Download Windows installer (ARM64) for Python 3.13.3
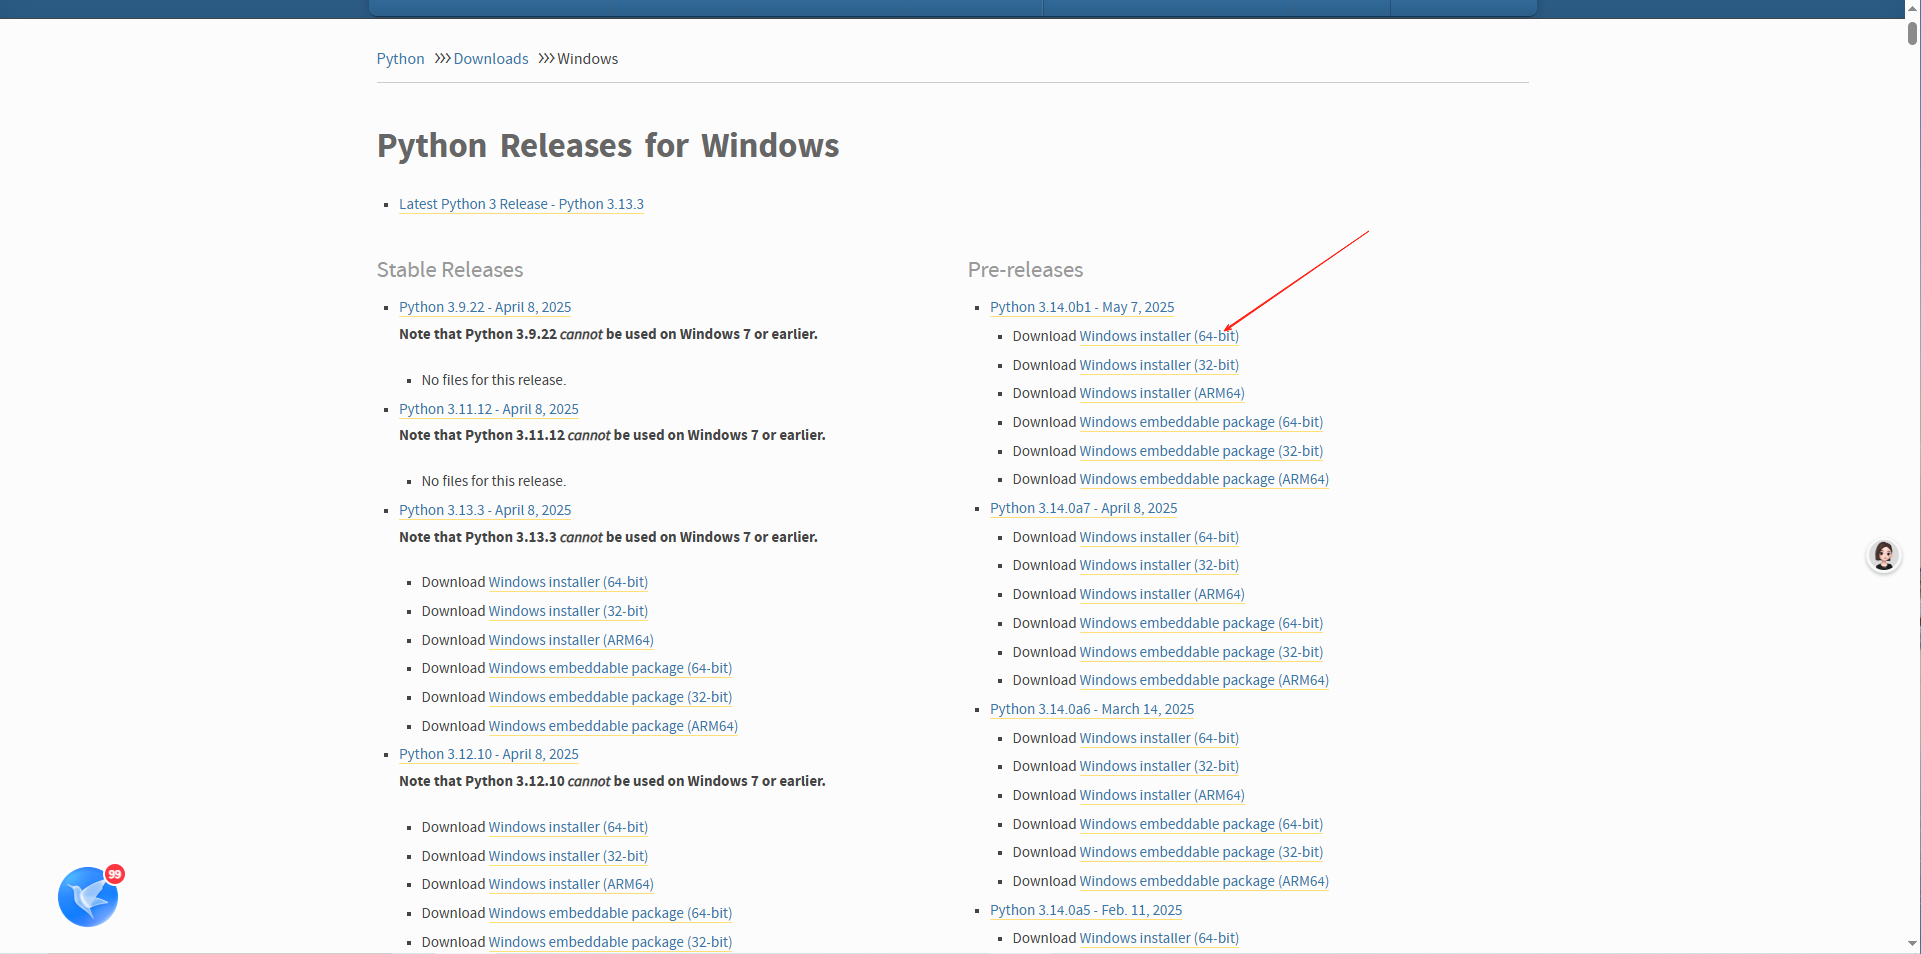 (x=571, y=640)
